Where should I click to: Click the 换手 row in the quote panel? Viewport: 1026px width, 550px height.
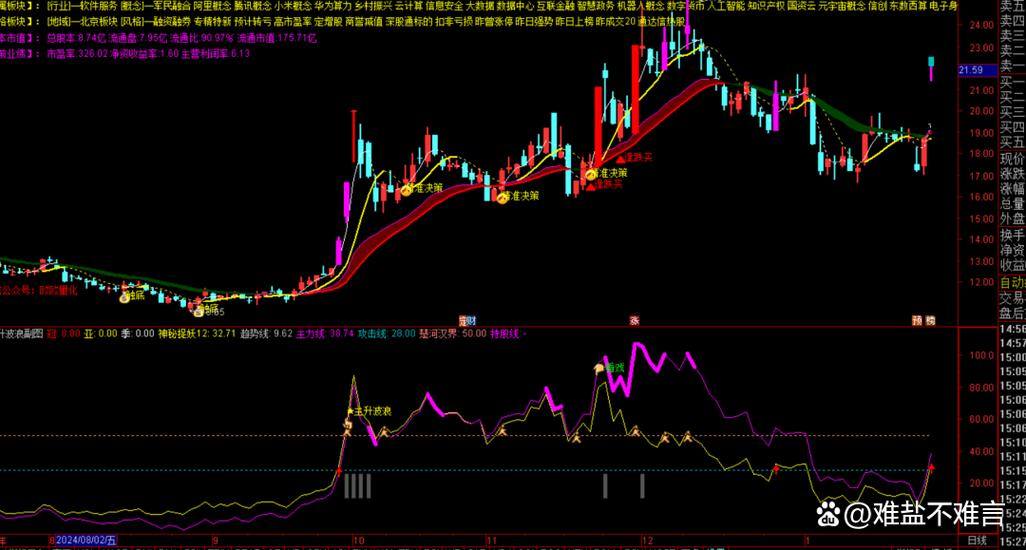[1012, 234]
